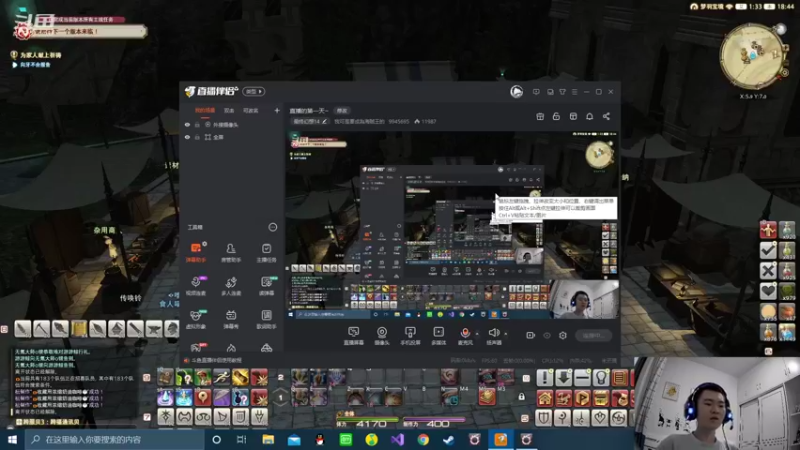Toggle the lock on the 外接摄像头 source

(197, 124)
